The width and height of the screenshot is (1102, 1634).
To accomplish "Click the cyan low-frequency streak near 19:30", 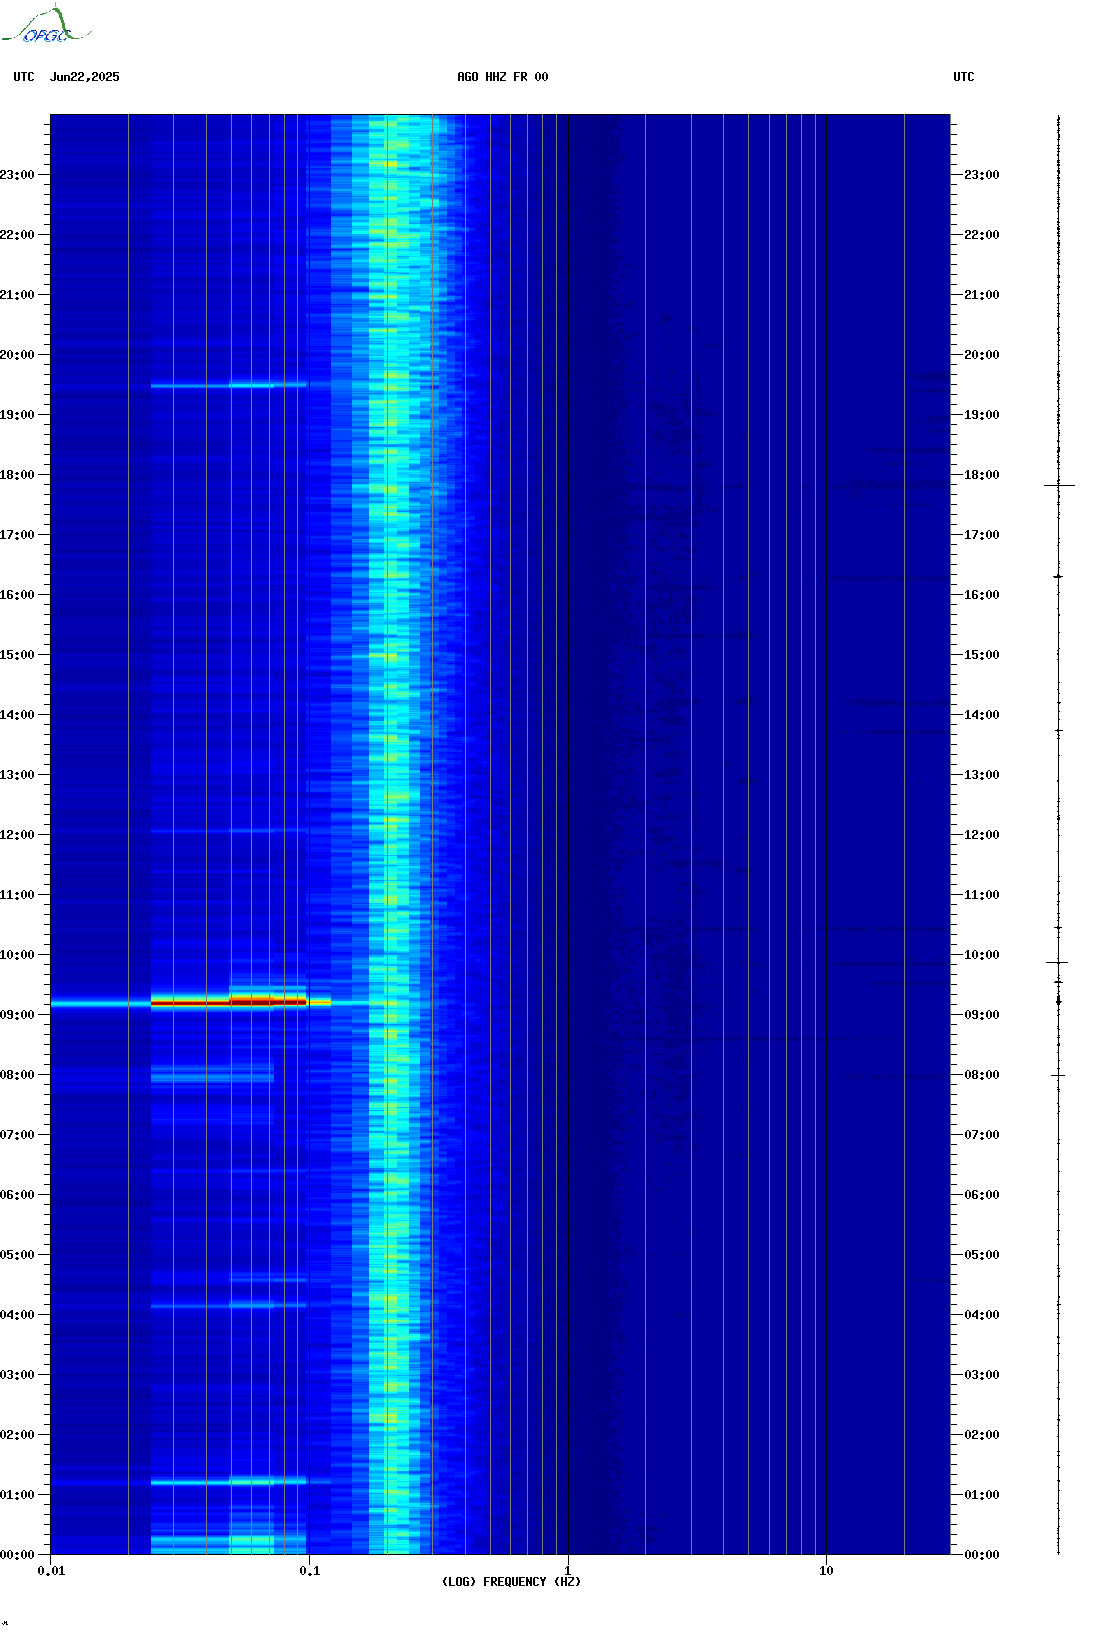I will tap(229, 385).
